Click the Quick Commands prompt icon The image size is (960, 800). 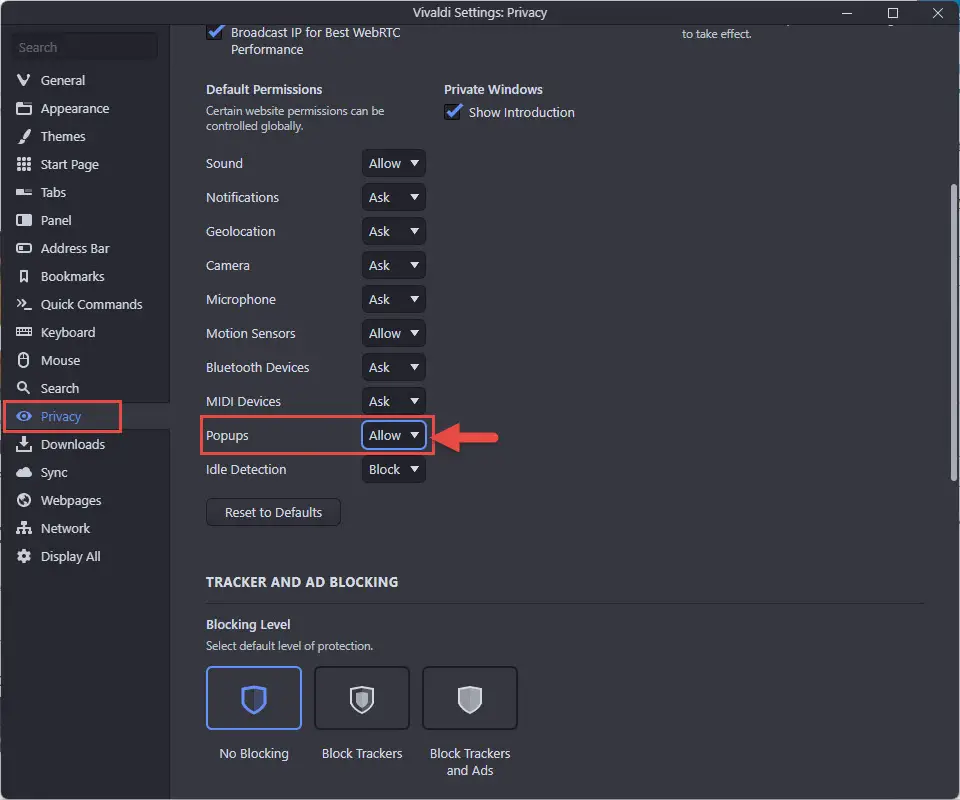click(x=24, y=304)
